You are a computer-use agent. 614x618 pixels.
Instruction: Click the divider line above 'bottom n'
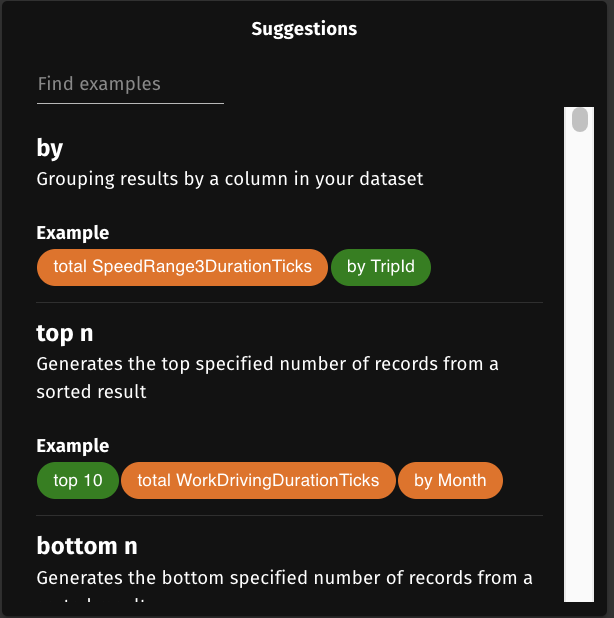pos(290,516)
